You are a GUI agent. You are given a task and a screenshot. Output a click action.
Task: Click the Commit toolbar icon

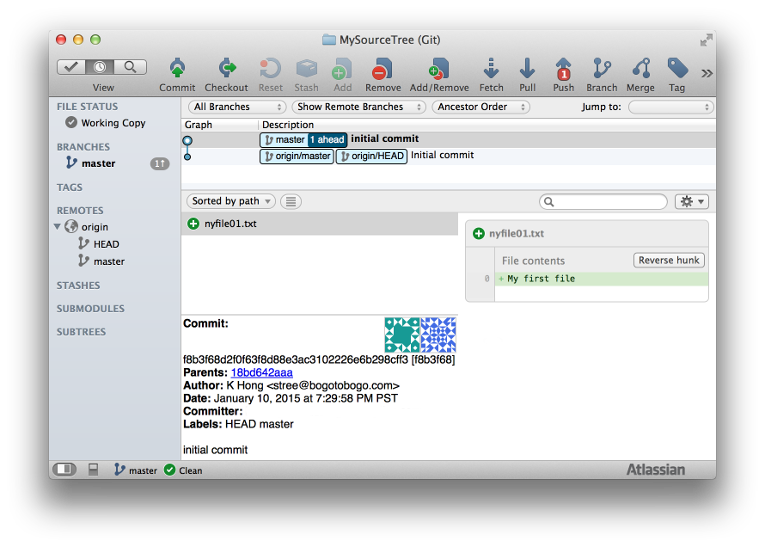click(177, 68)
